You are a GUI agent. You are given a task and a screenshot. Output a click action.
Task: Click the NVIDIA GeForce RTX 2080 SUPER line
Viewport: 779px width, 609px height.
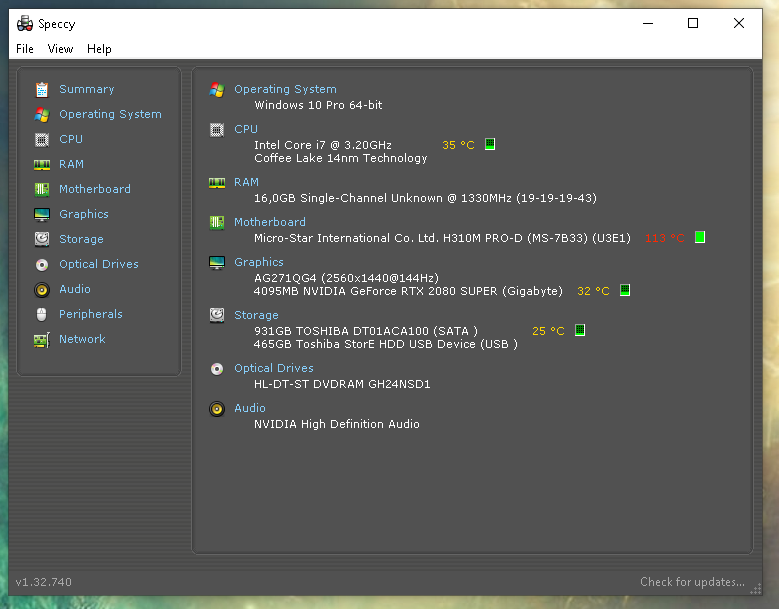408,291
